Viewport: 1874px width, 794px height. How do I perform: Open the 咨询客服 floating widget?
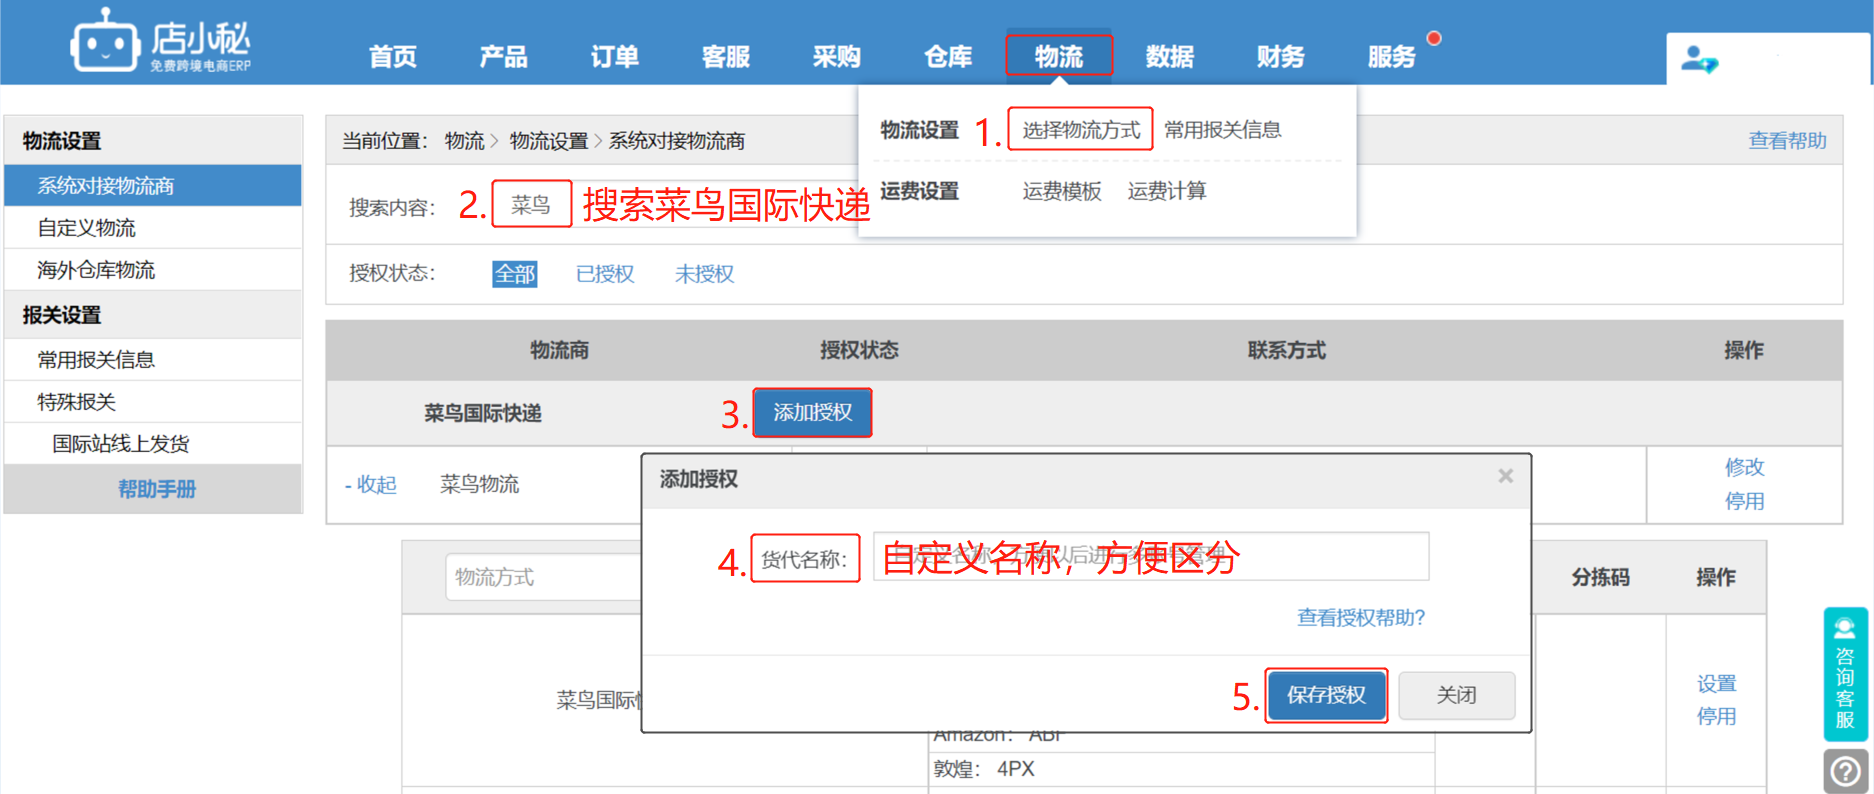tap(1845, 674)
